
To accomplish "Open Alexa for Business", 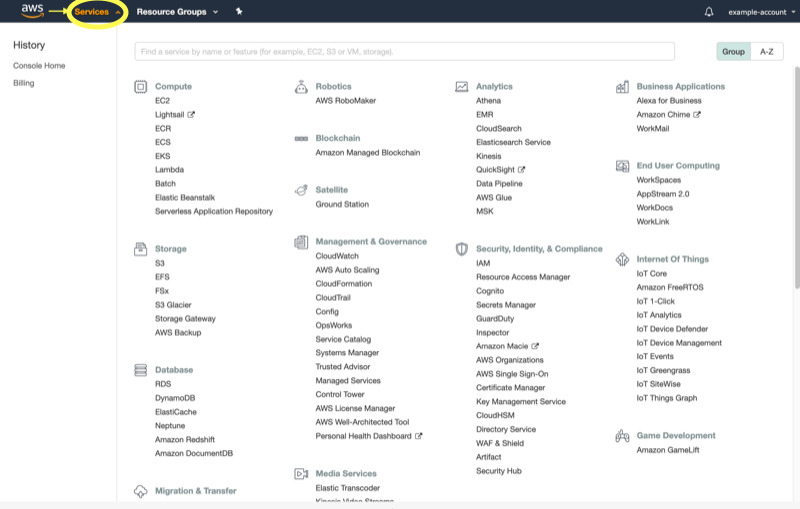I will pos(669,101).
